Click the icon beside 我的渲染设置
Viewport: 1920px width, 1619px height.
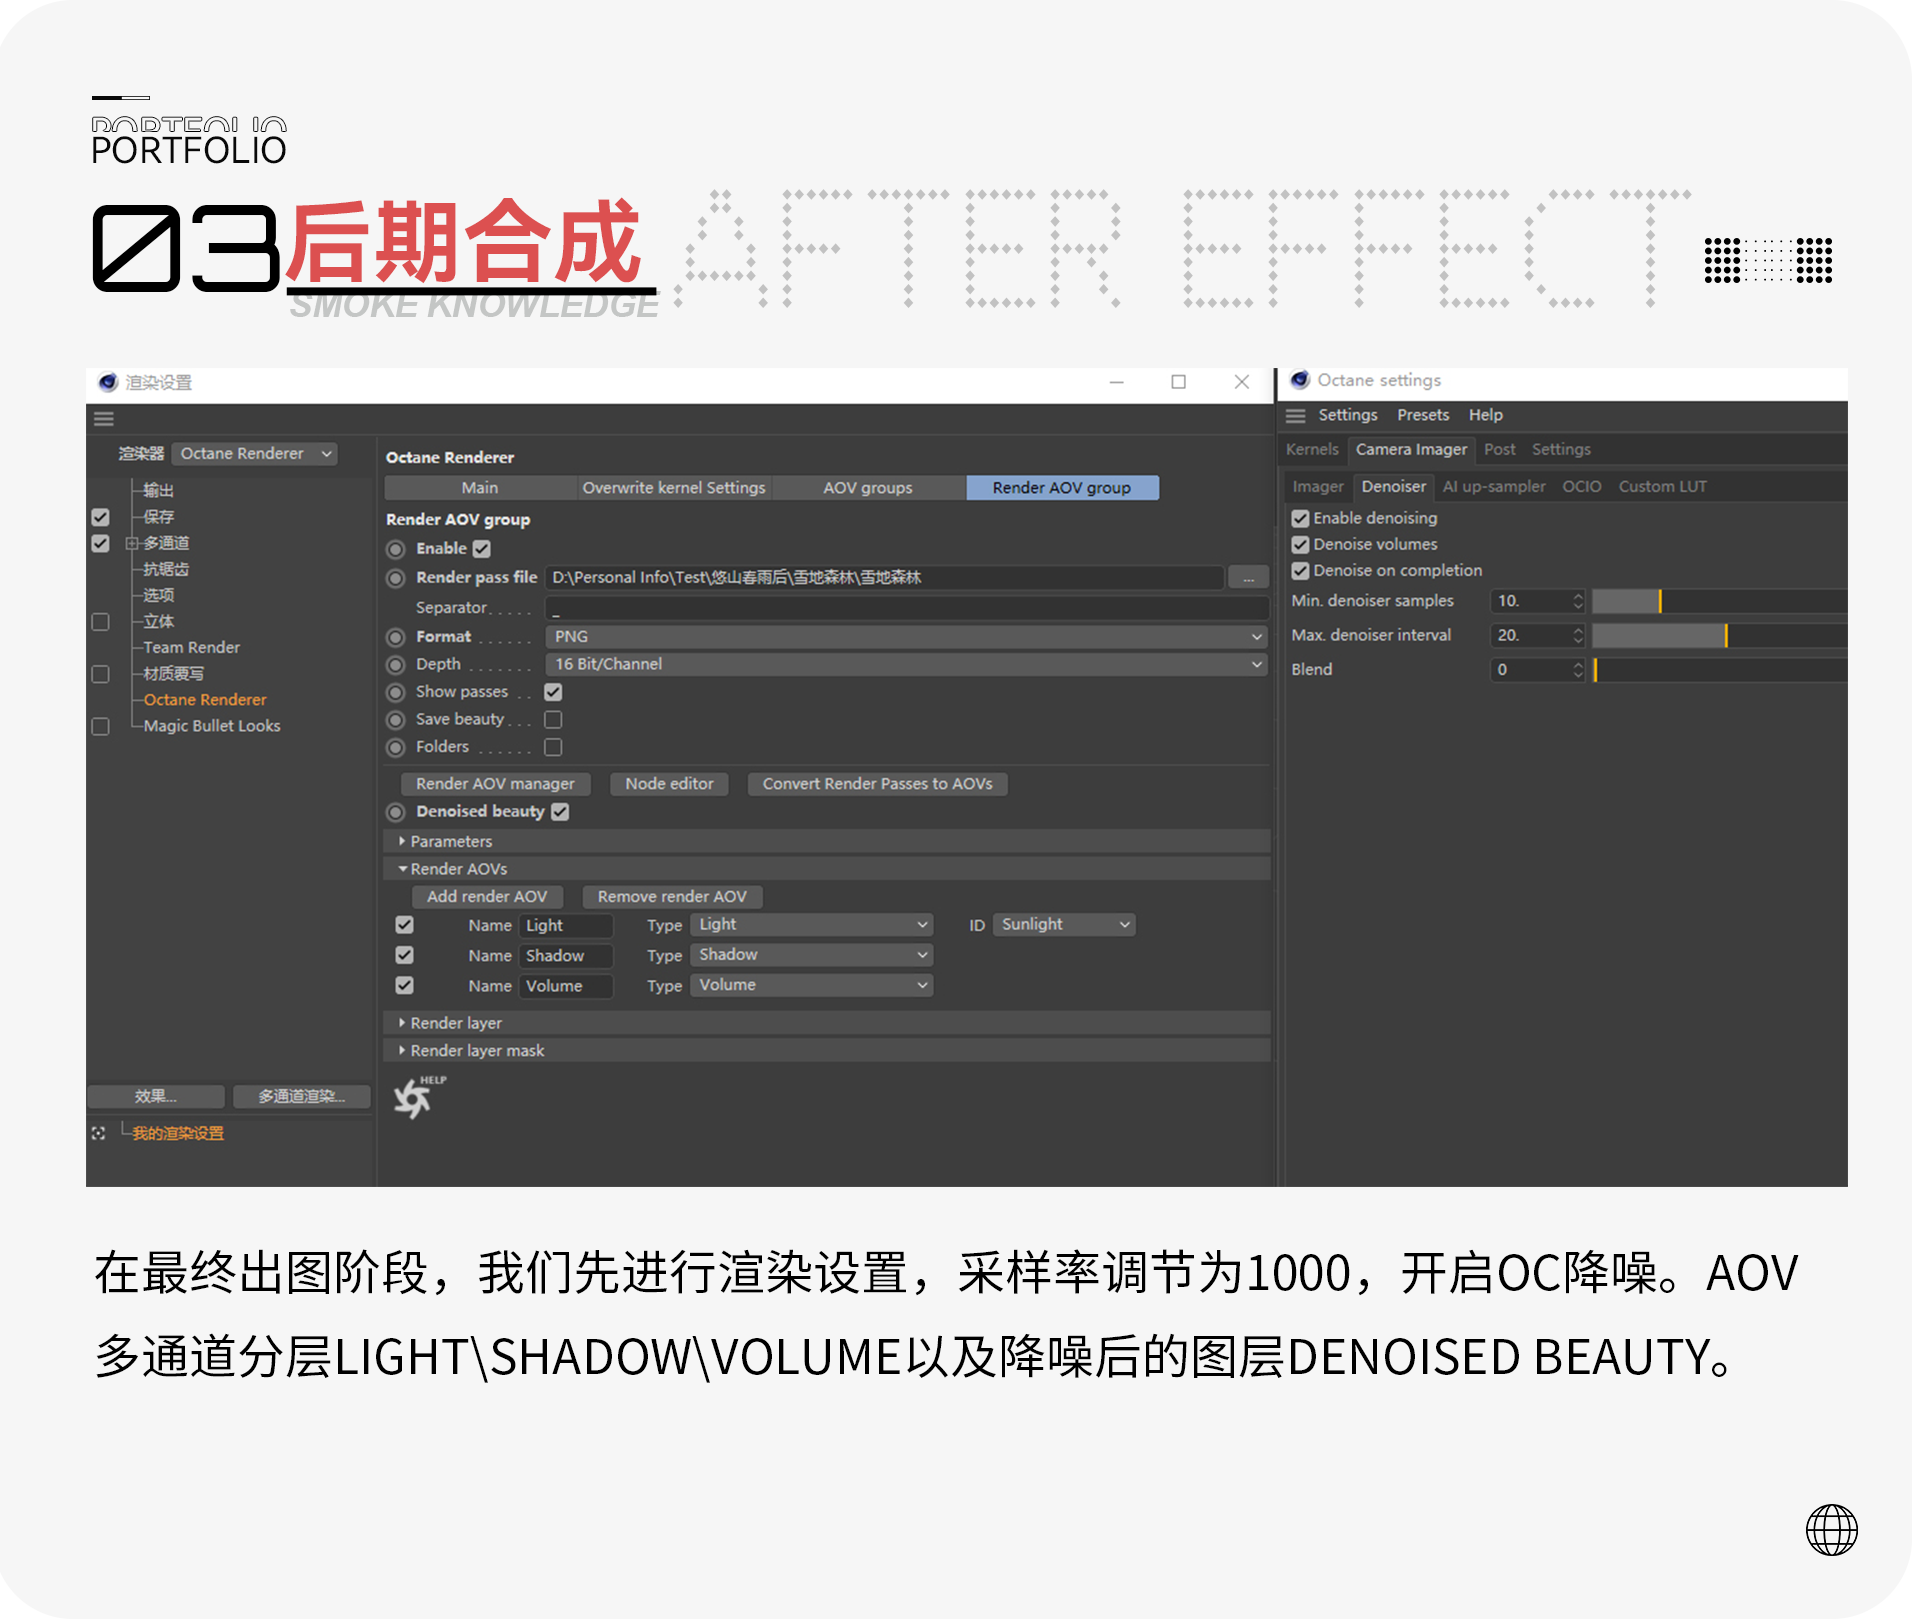point(99,1131)
